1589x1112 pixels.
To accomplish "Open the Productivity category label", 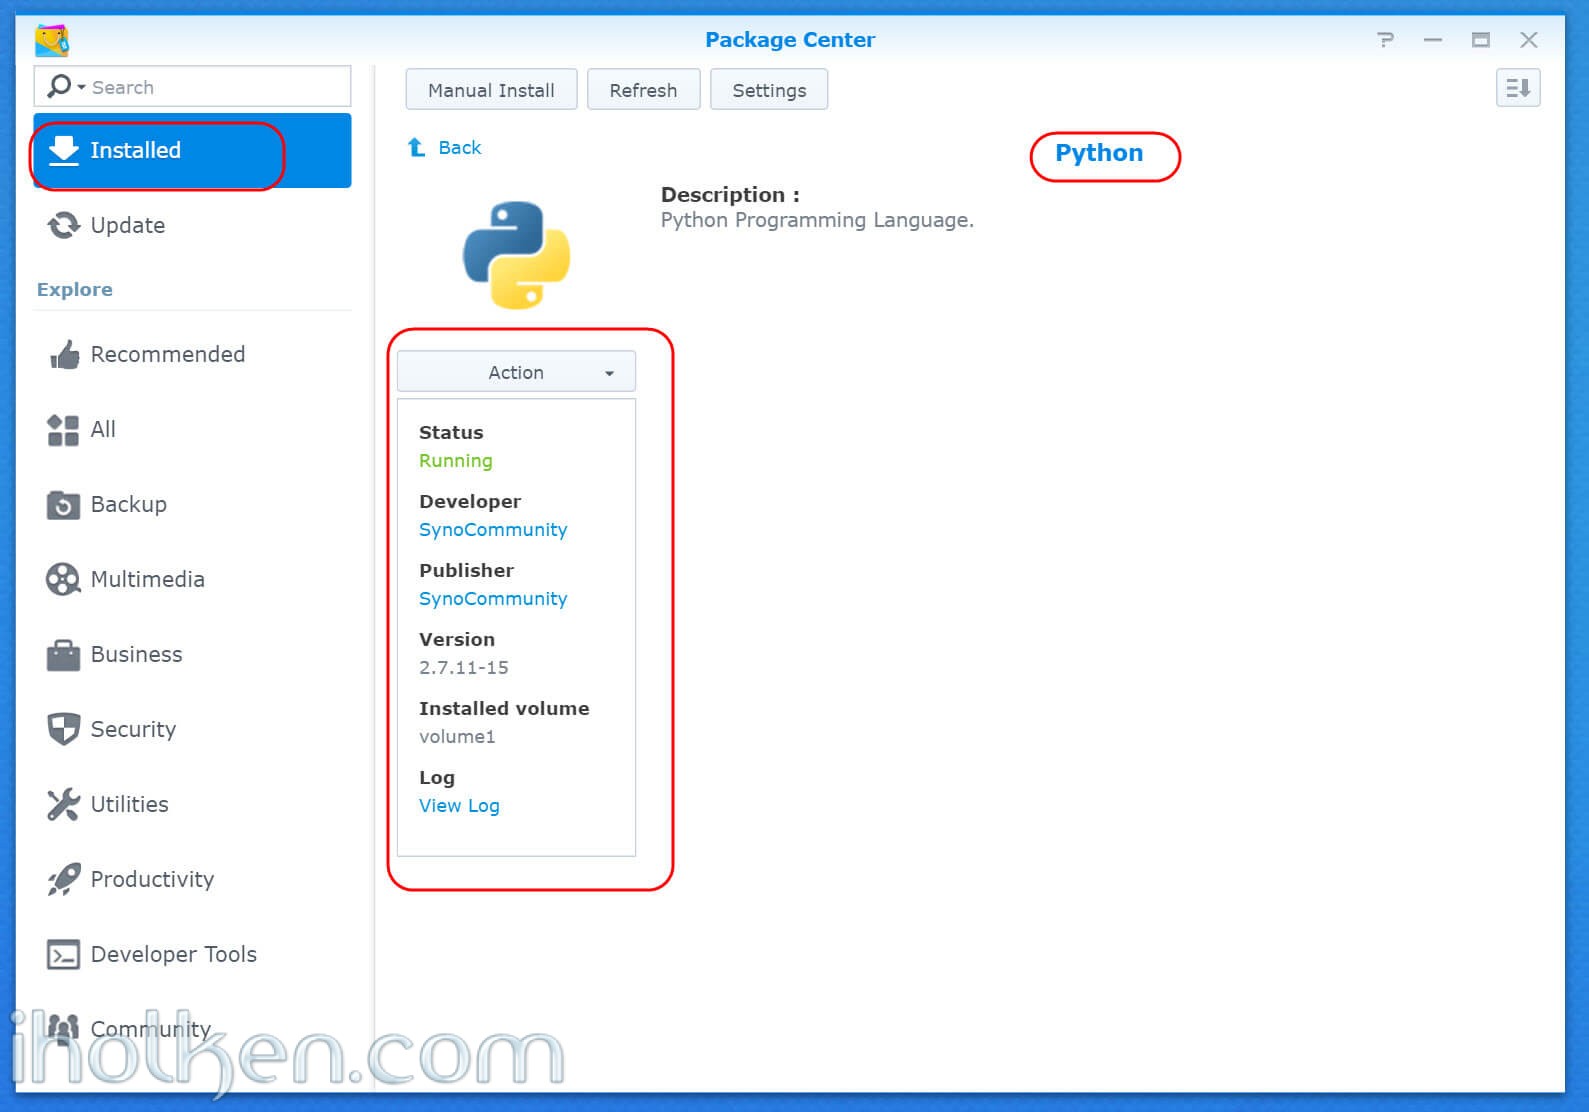I will click(152, 879).
